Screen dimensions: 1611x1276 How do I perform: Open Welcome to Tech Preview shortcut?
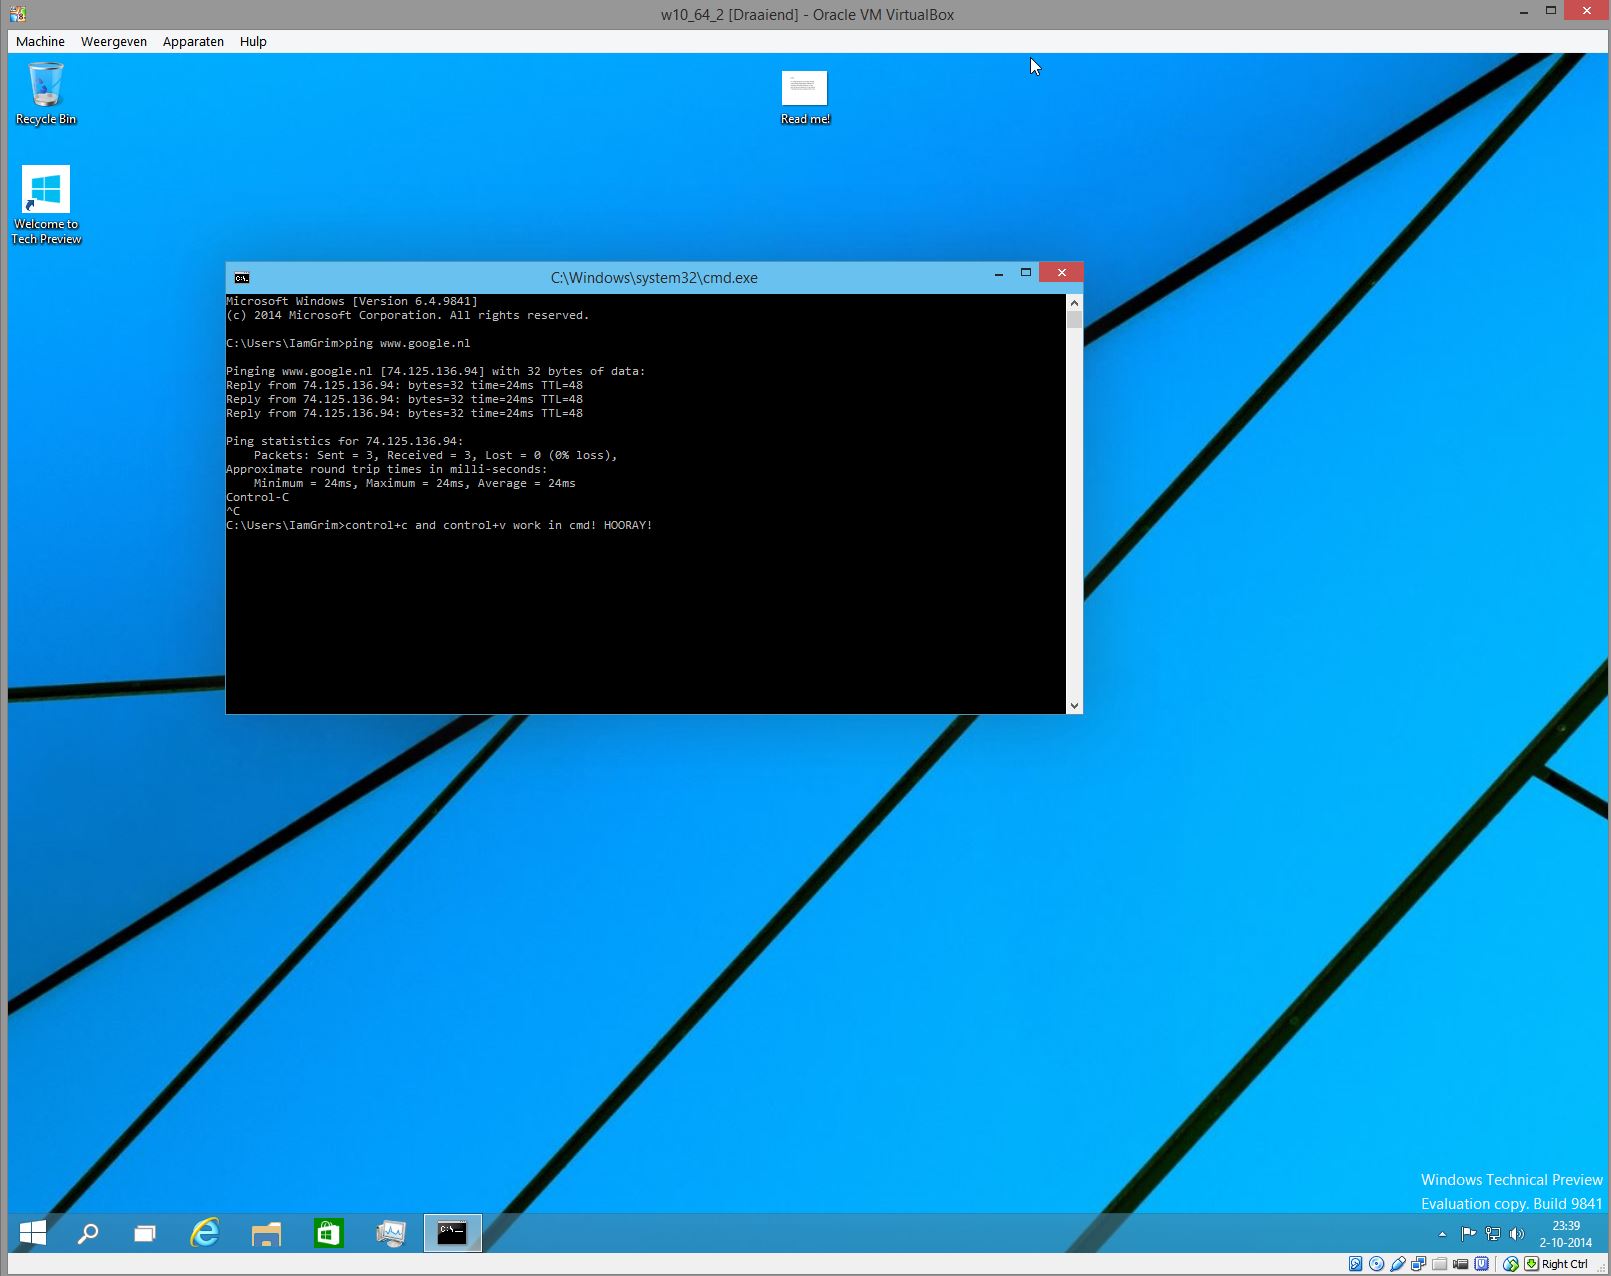(x=46, y=205)
